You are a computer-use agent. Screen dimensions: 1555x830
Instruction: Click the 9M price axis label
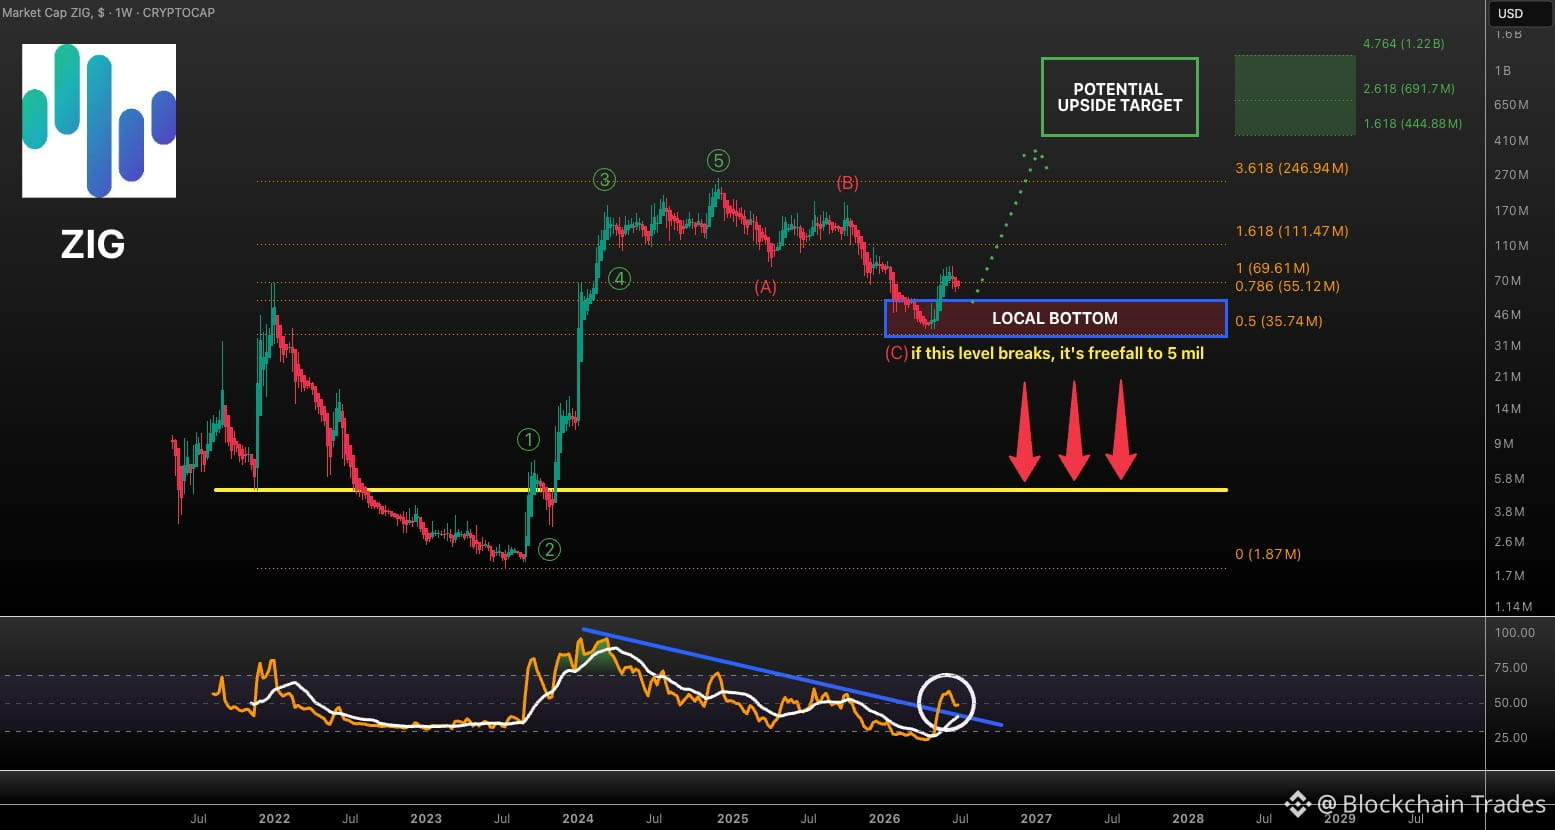click(1504, 444)
